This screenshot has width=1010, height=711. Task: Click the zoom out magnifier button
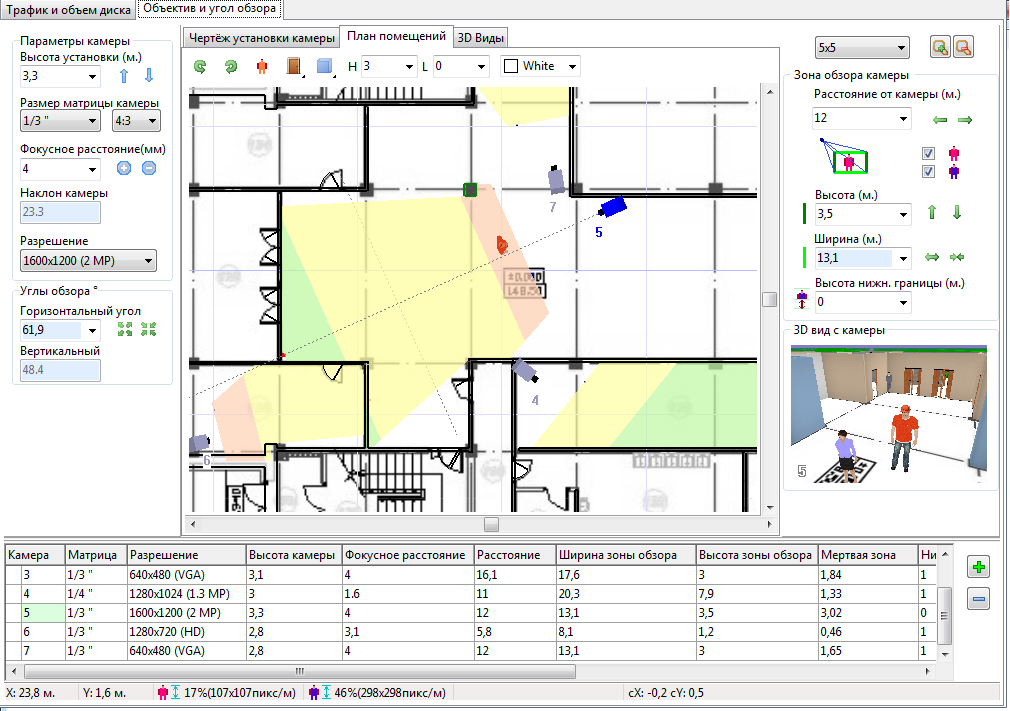coord(963,47)
